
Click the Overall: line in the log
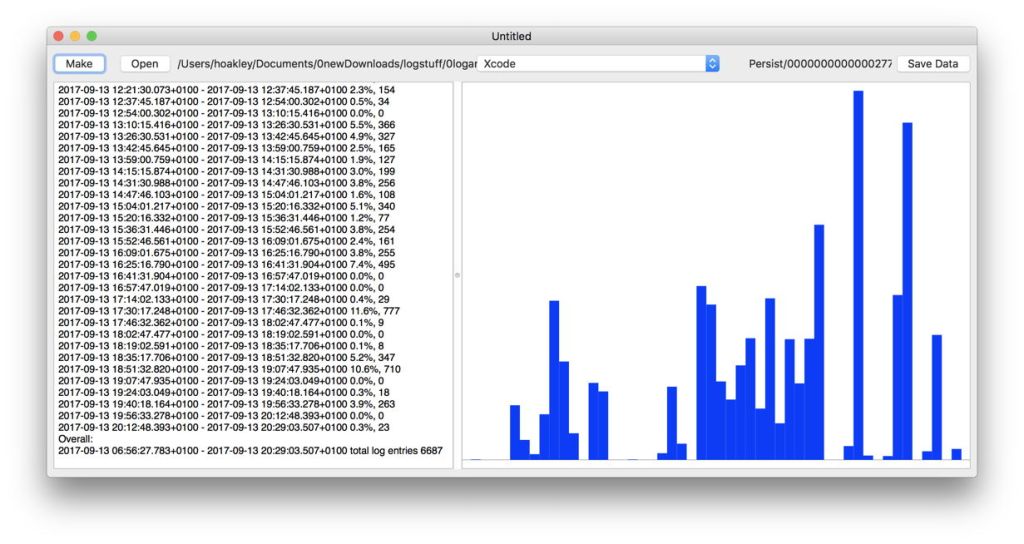pos(76,439)
